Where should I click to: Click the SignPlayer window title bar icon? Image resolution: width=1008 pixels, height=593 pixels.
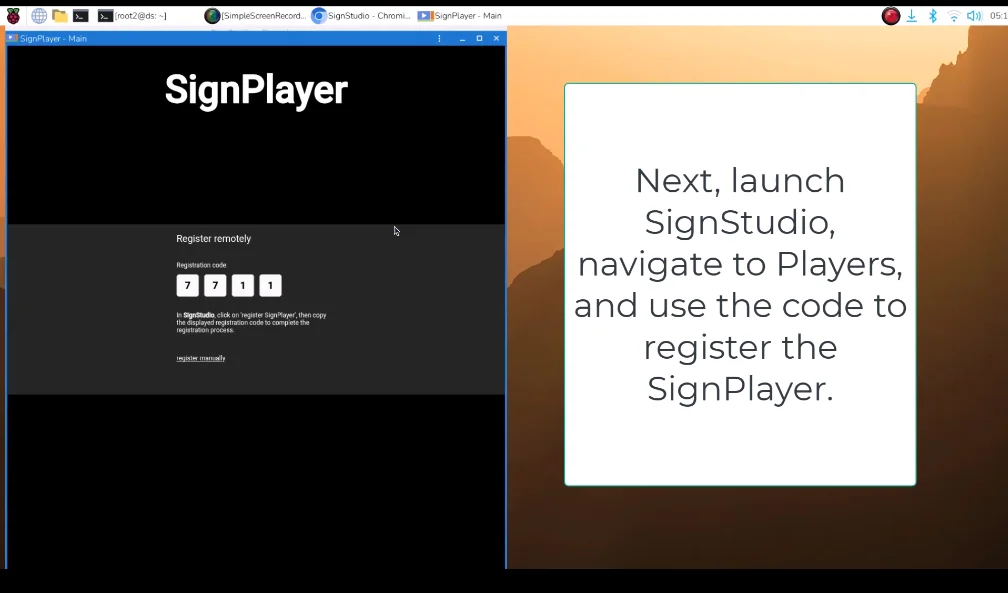(12, 38)
